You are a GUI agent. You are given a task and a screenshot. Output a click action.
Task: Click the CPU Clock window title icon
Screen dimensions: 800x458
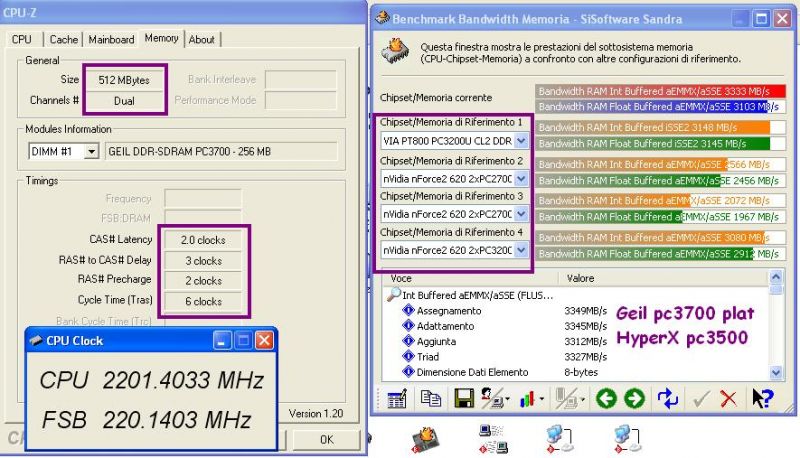pos(36,340)
